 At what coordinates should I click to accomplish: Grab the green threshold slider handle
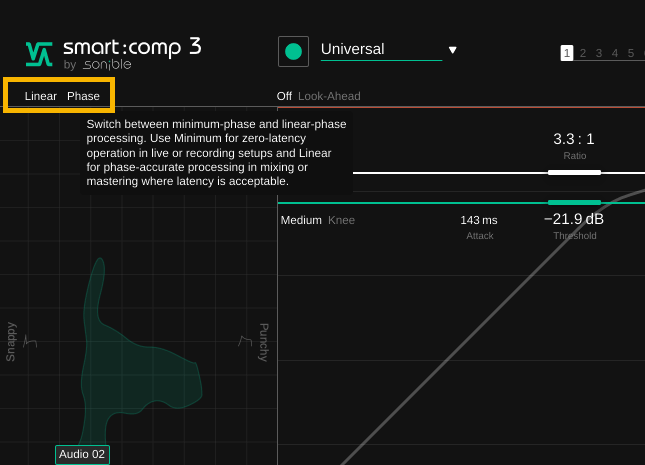tap(574, 202)
